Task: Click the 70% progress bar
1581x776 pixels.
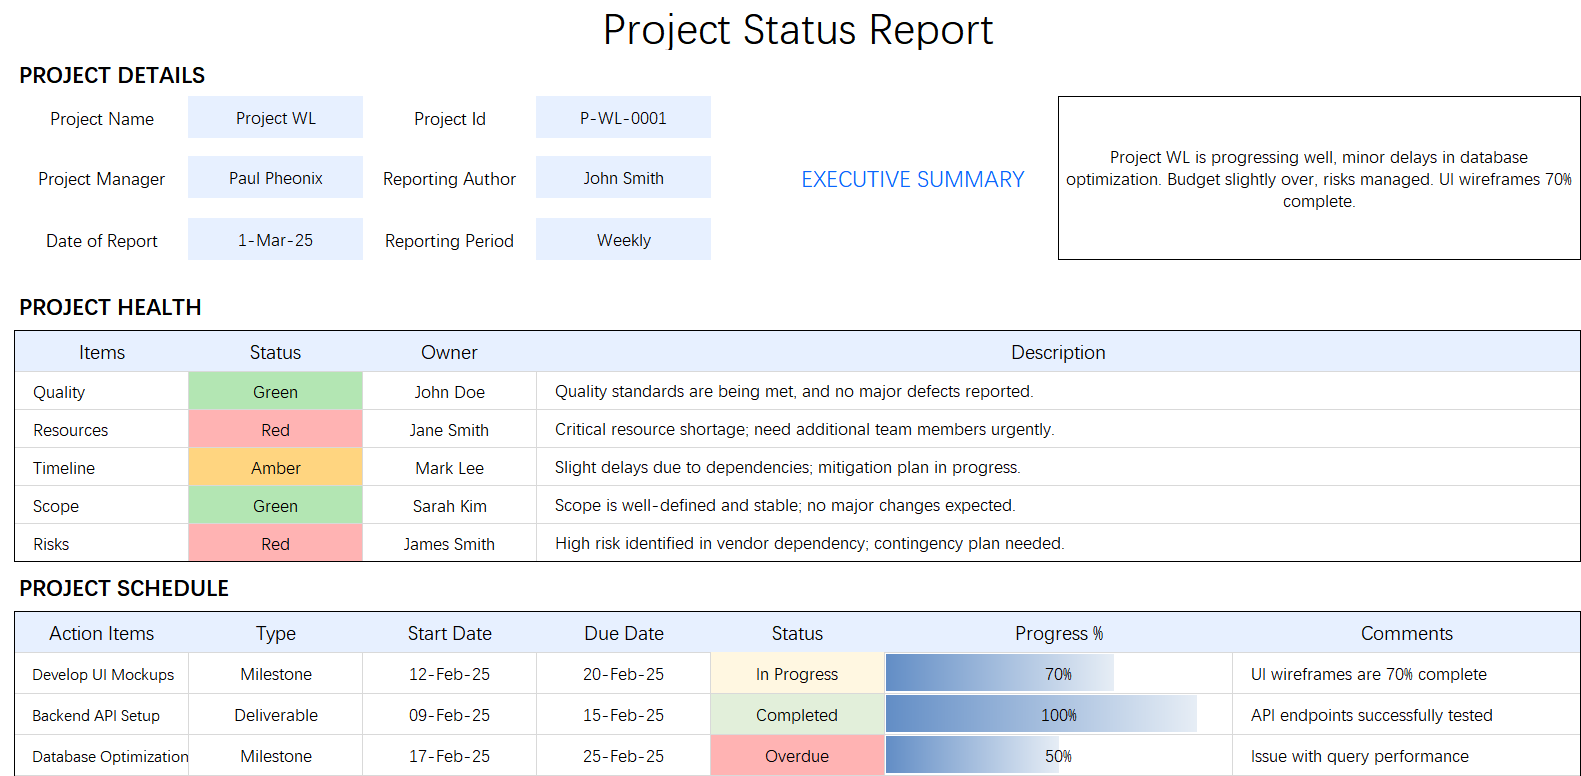Action: tap(1000, 674)
